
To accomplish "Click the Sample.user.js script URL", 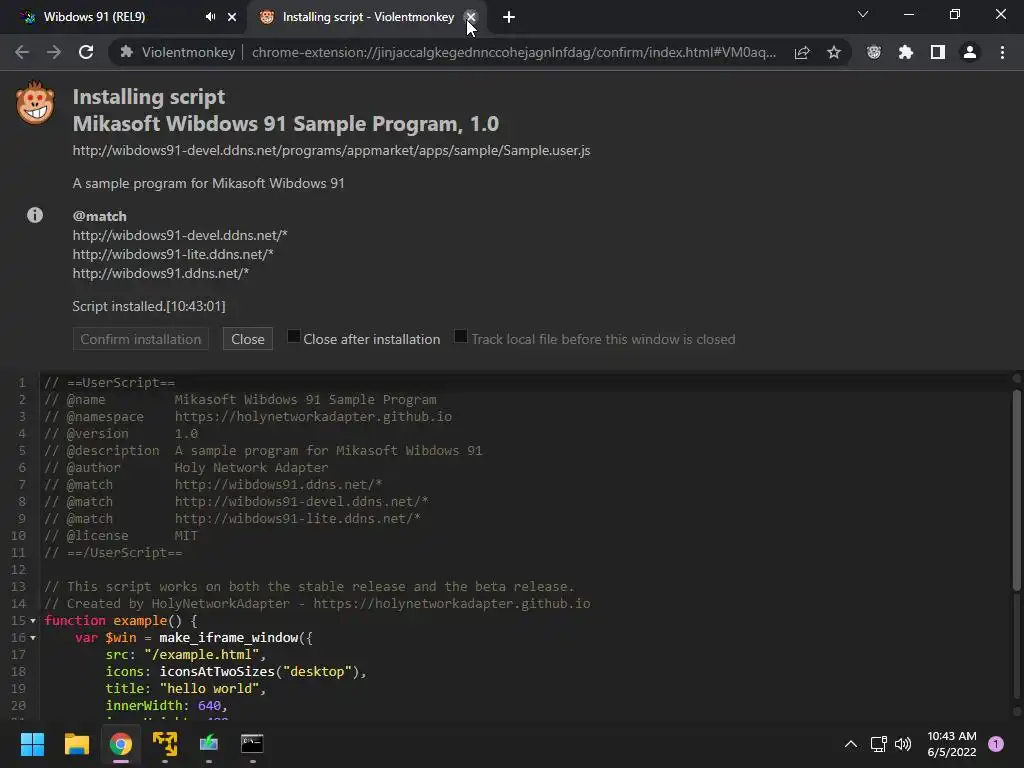I will (x=331, y=150).
